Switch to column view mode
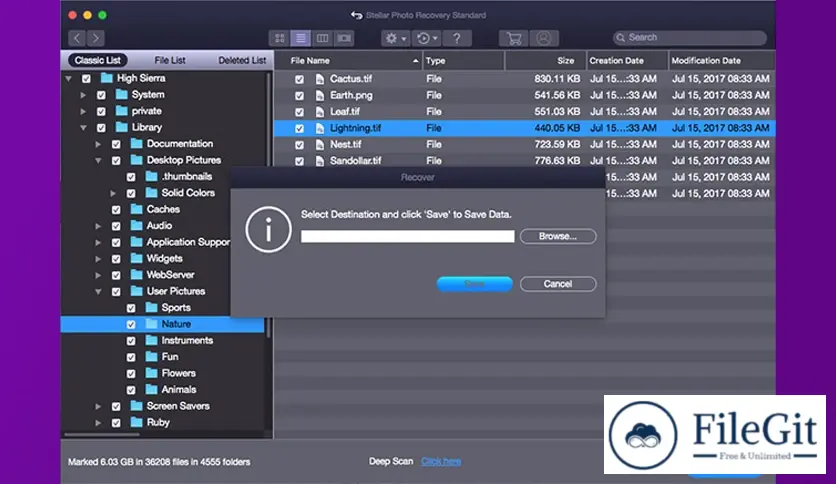The width and height of the screenshot is (836, 484). click(323, 38)
